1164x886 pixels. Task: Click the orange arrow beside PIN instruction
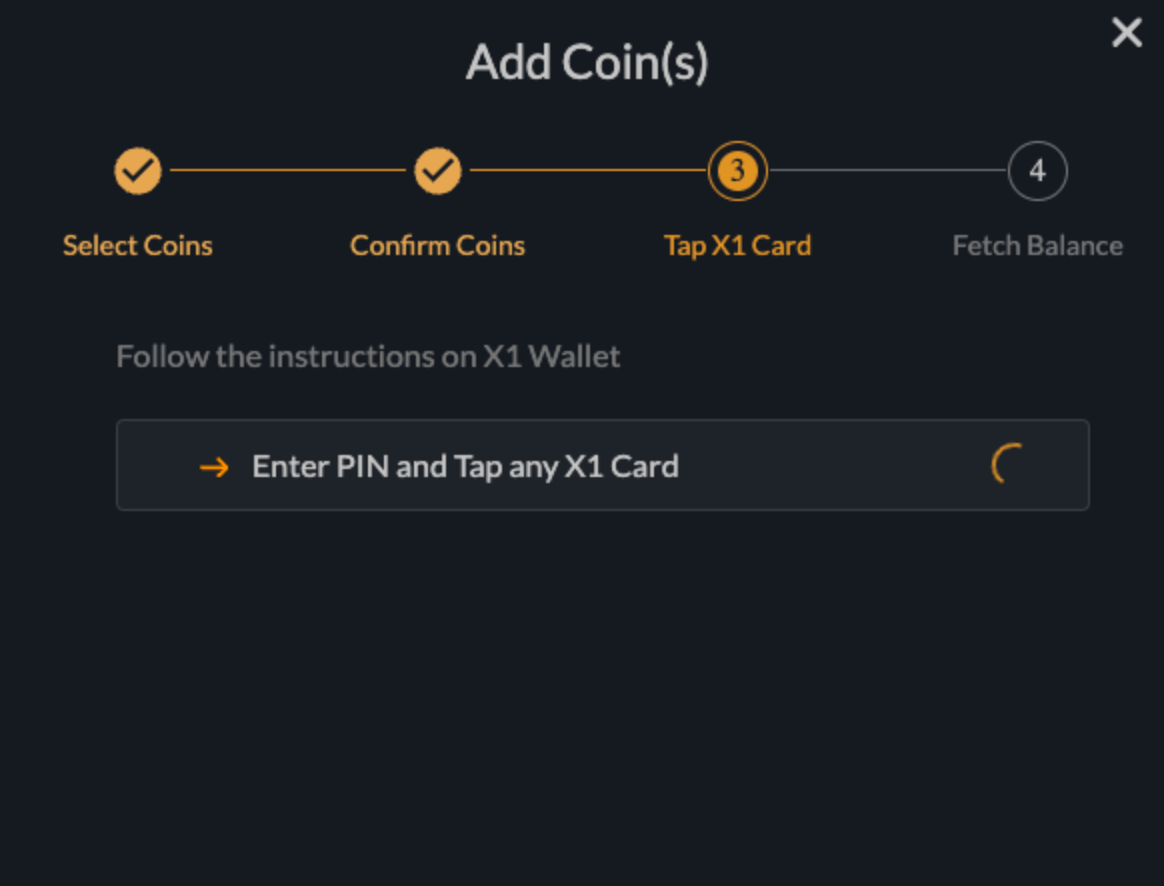click(213, 466)
